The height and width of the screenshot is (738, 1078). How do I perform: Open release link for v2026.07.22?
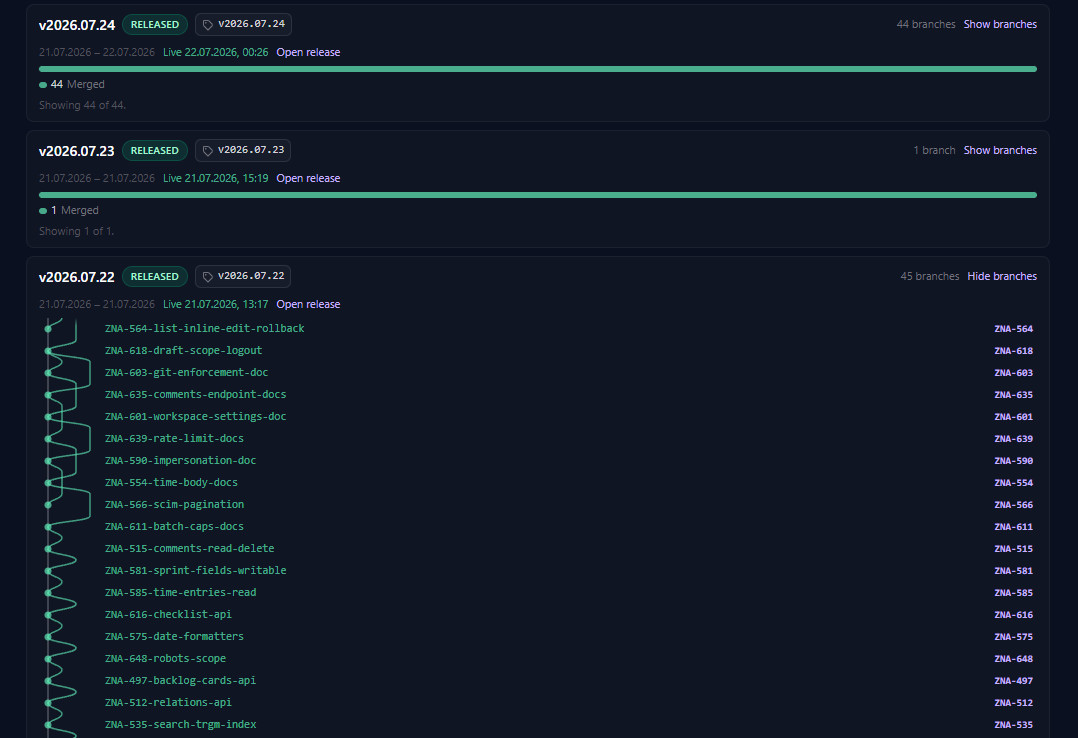[x=308, y=304]
